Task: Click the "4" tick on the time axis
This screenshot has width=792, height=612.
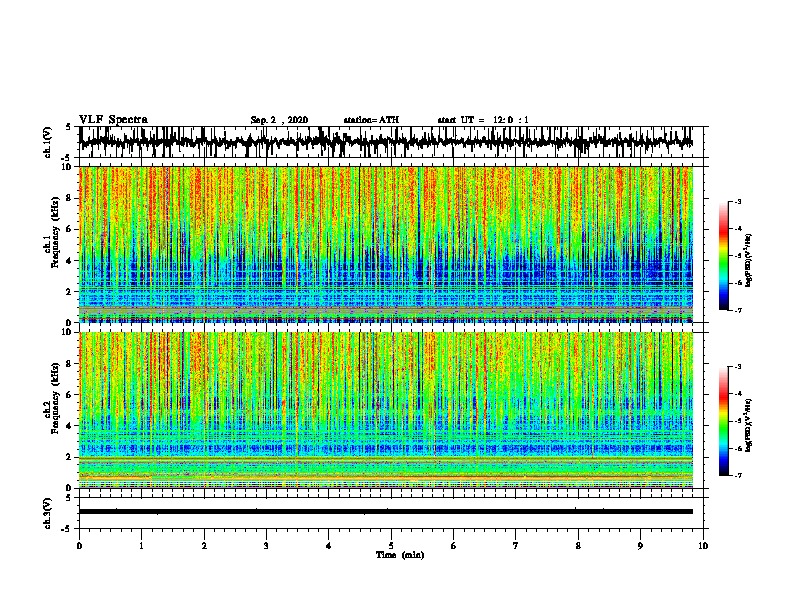Action: (x=329, y=546)
